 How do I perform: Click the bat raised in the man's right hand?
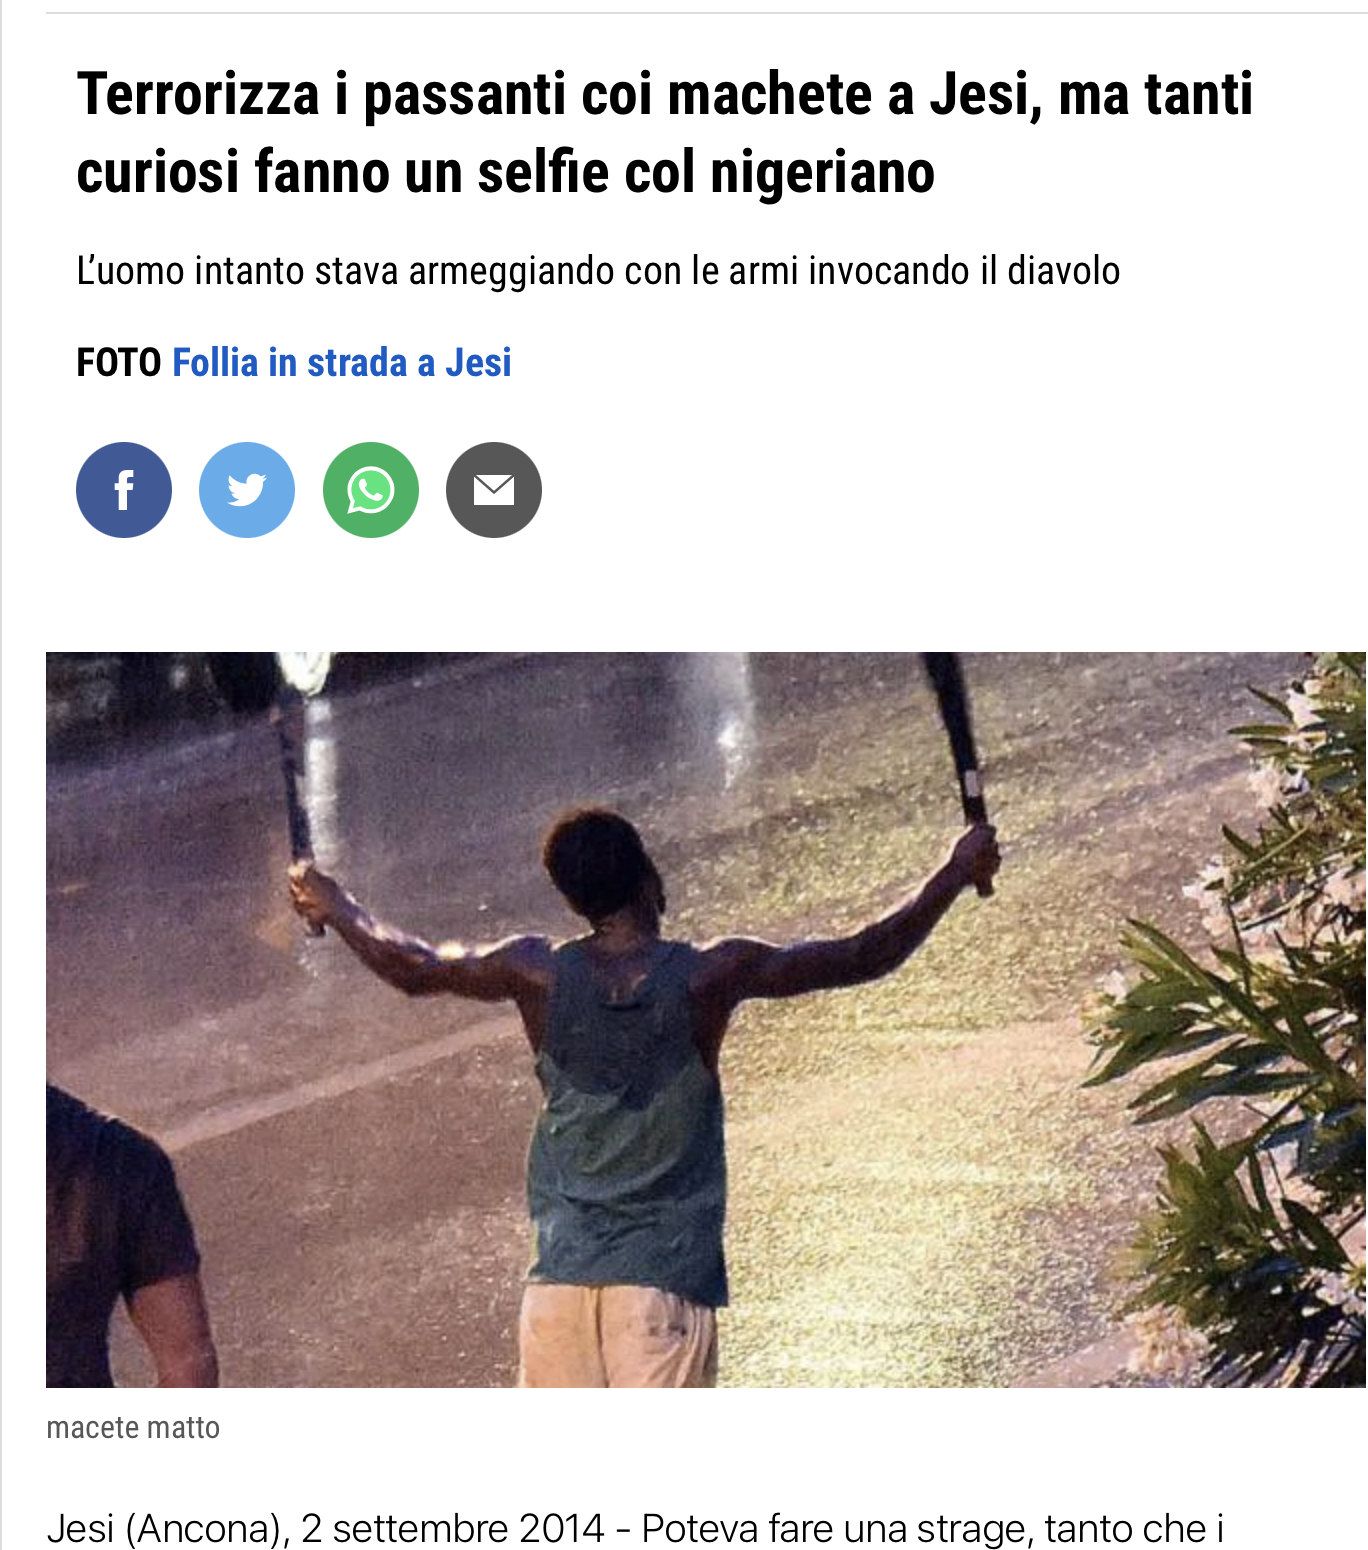[958, 770]
